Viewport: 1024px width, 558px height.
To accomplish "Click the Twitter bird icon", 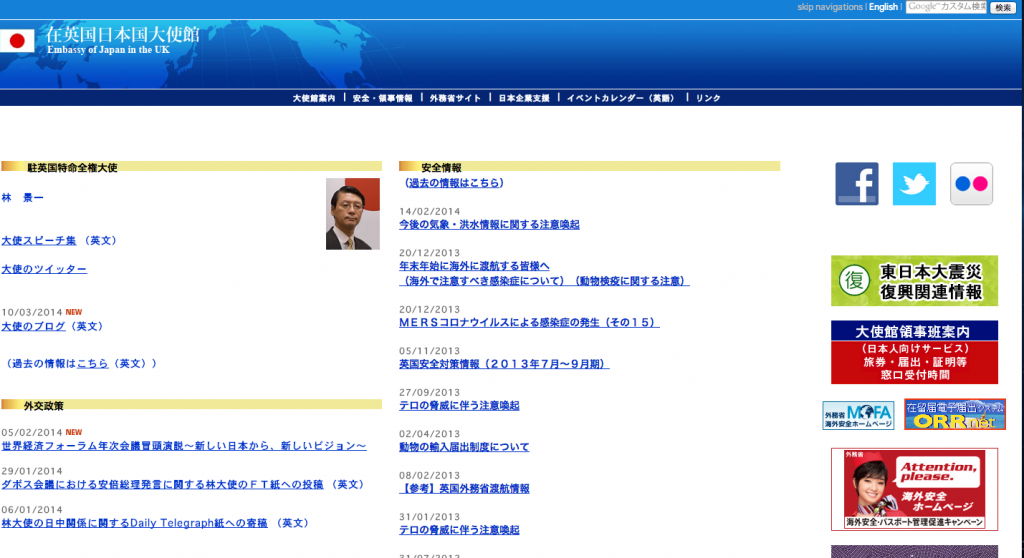I will coord(914,184).
